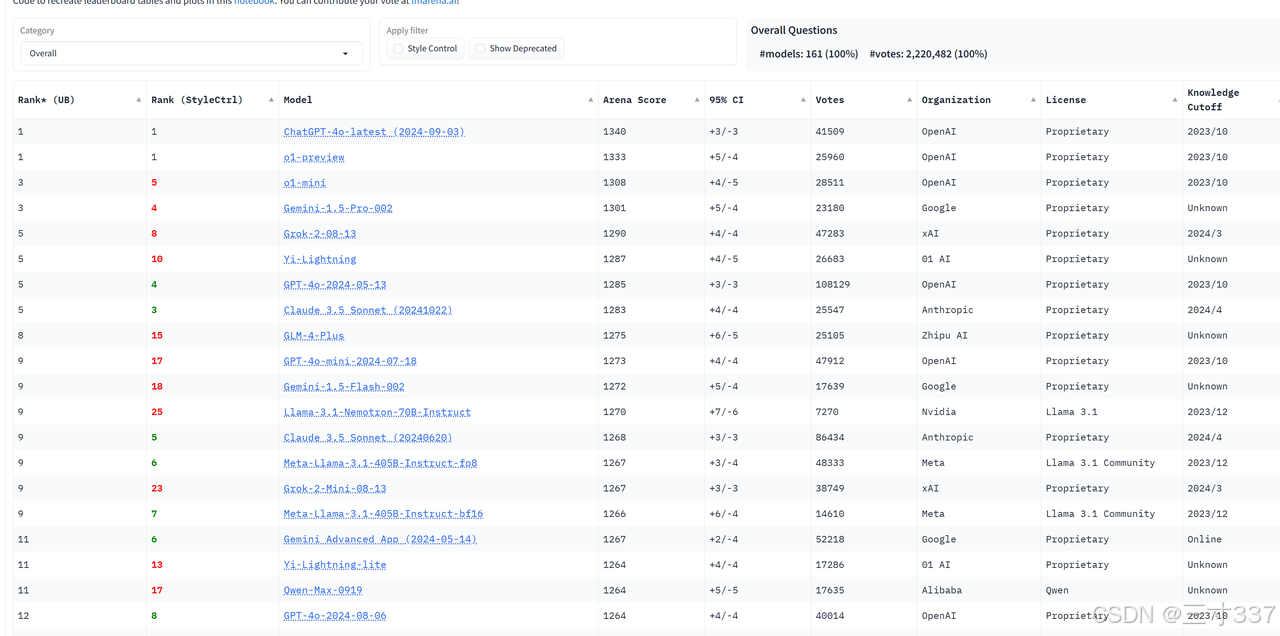The width and height of the screenshot is (1280, 636).
Task: Sort by Rank* (UB) column arrow
Action: click(x=138, y=100)
